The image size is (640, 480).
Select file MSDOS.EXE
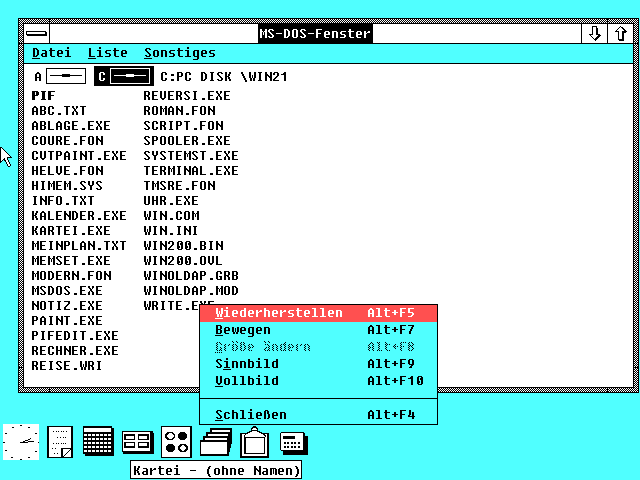pyautogui.click(x=67, y=291)
